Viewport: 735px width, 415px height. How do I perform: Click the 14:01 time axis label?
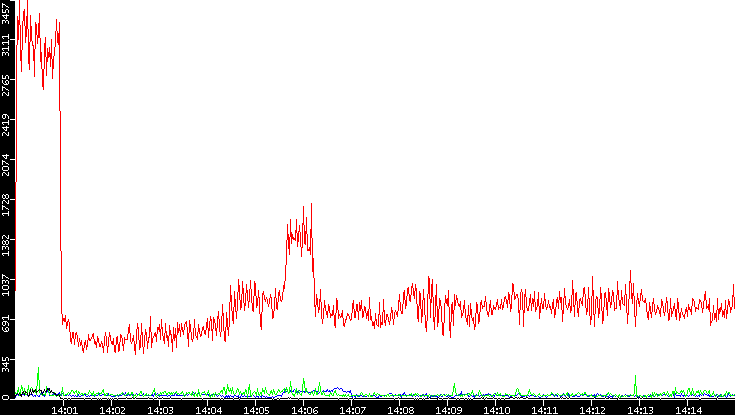tap(64, 409)
